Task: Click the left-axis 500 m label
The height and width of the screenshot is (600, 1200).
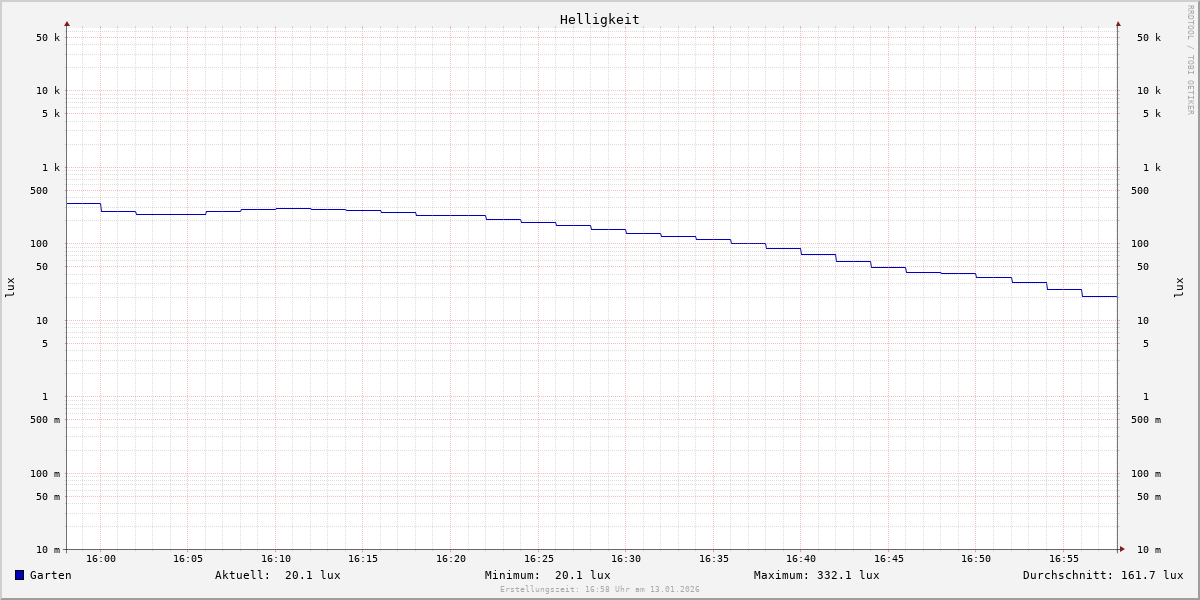Action: click(45, 420)
